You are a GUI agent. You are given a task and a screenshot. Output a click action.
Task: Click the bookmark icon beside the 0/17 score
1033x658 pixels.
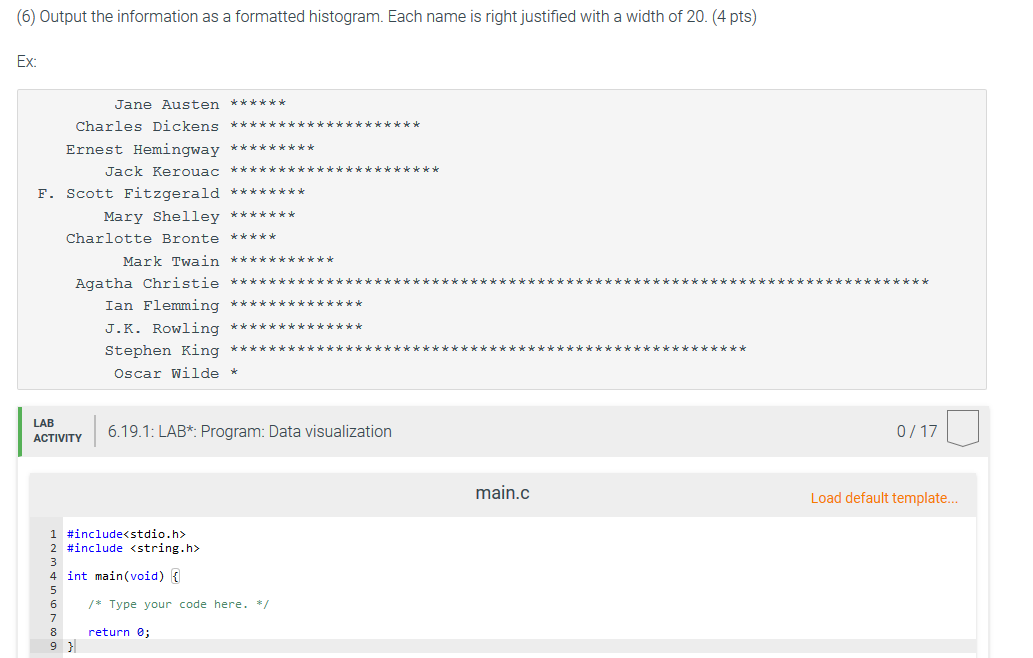tap(961, 430)
